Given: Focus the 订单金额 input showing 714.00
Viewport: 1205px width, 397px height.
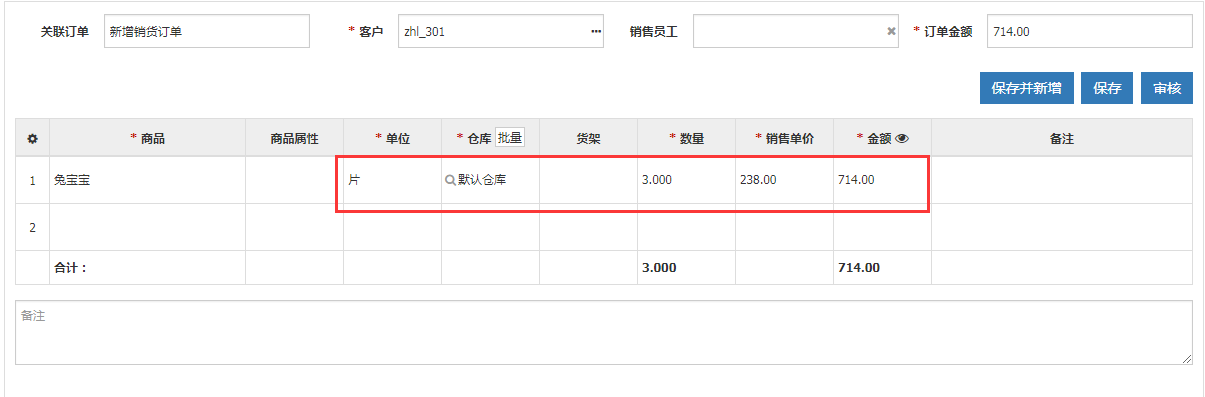Looking at the screenshot, I should (x=1090, y=31).
